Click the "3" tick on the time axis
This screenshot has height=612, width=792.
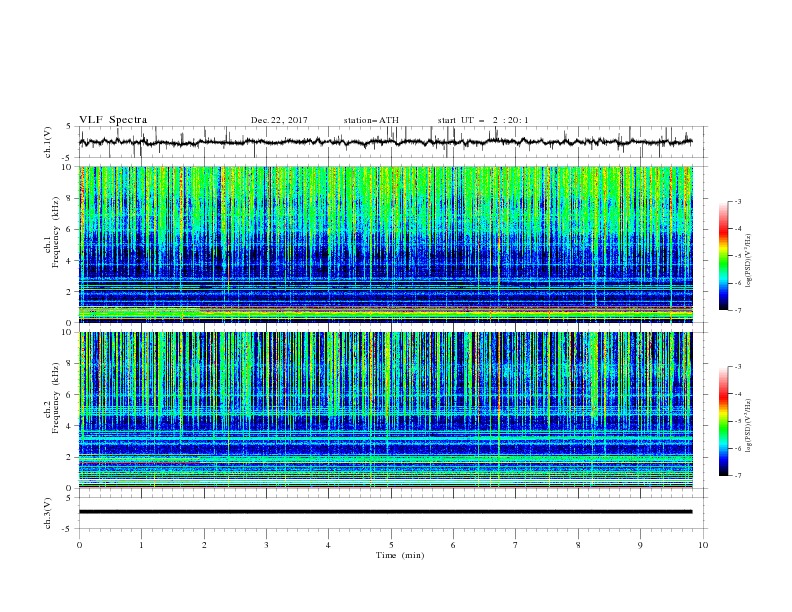266,545
